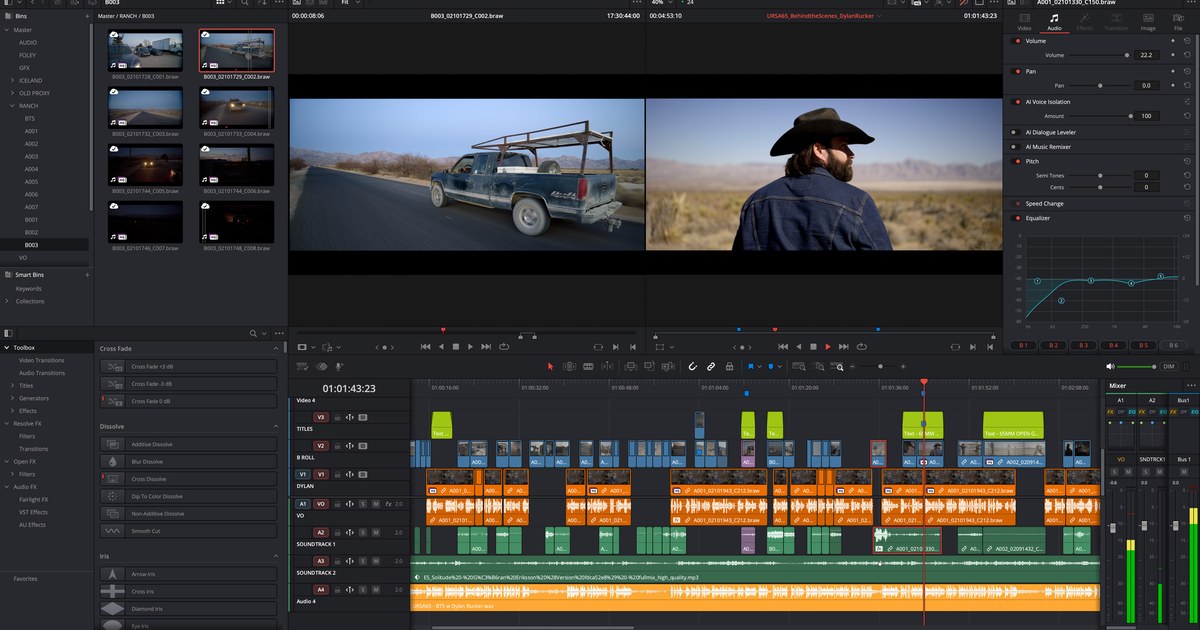1200x630 pixels.
Task: Click the Detail Zoom icon
Action: [819, 367]
